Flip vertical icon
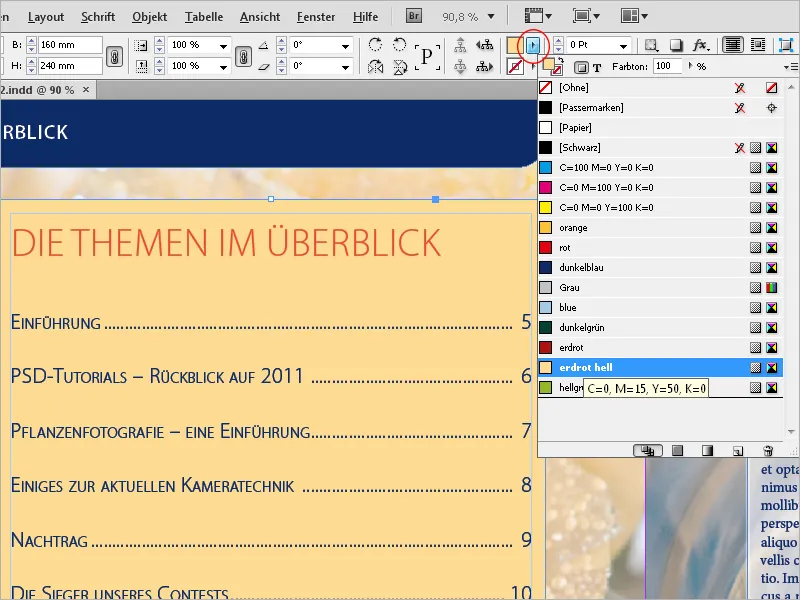 (x=400, y=66)
